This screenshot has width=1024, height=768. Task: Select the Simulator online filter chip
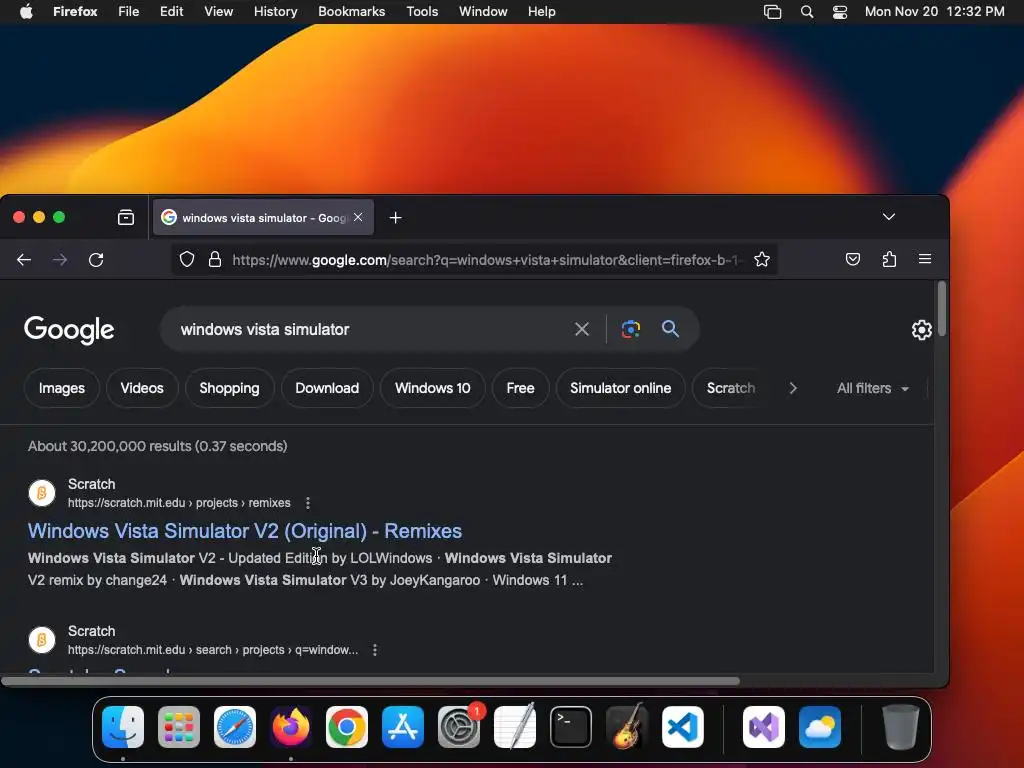(x=620, y=388)
